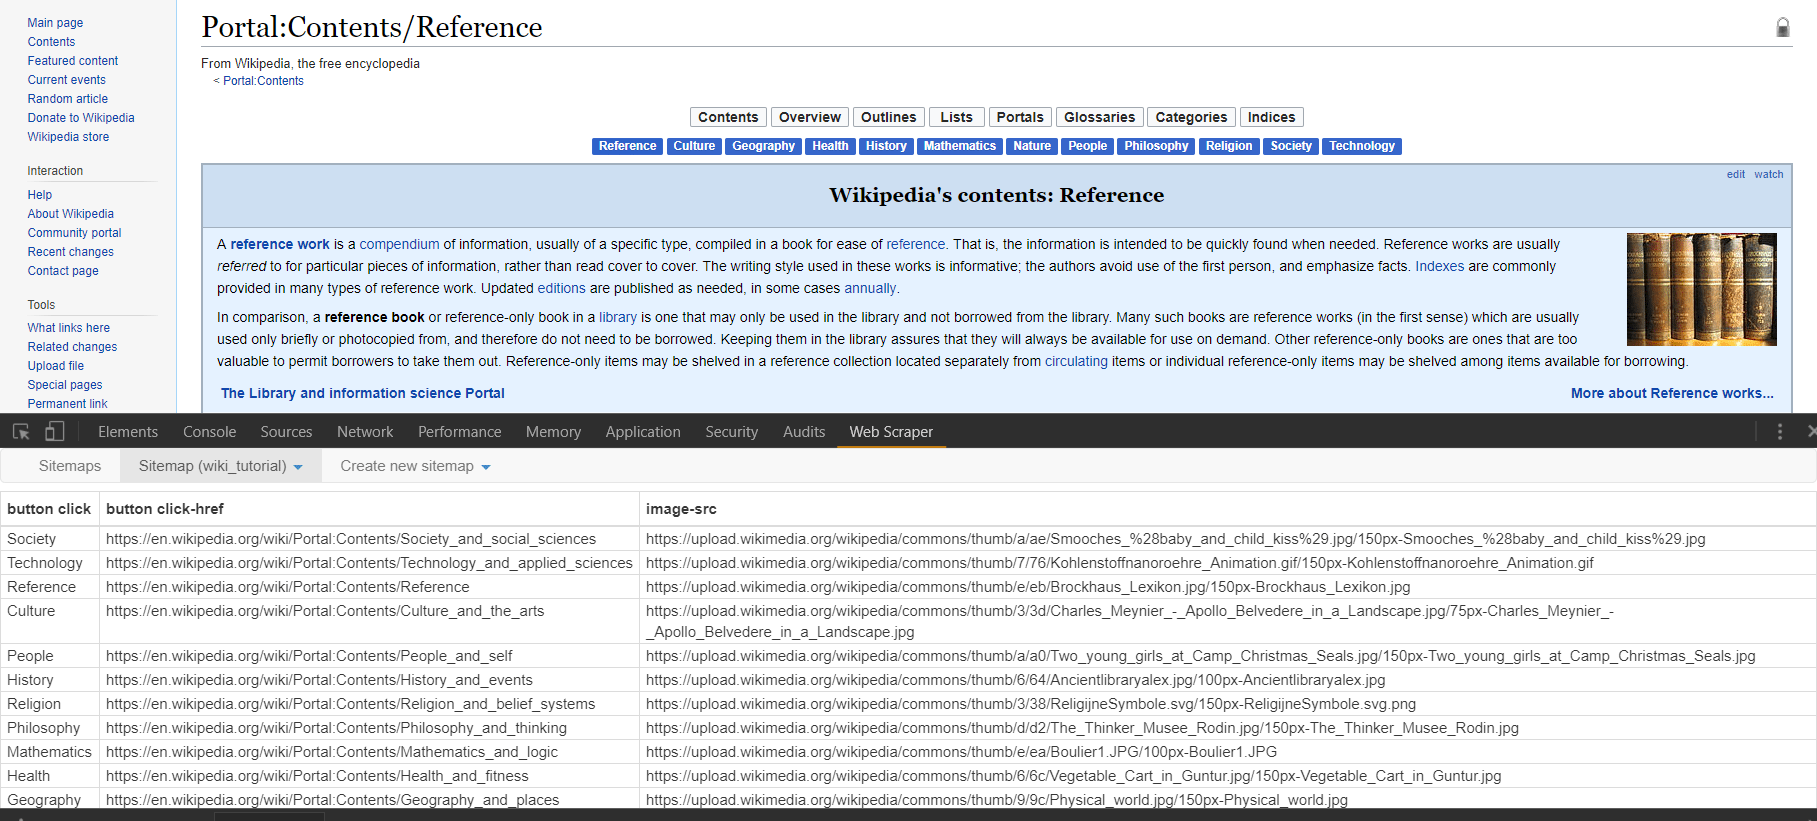1817x821 pixels.
Task: Open the Outlines navigation box
Action: tap(888, 117)
